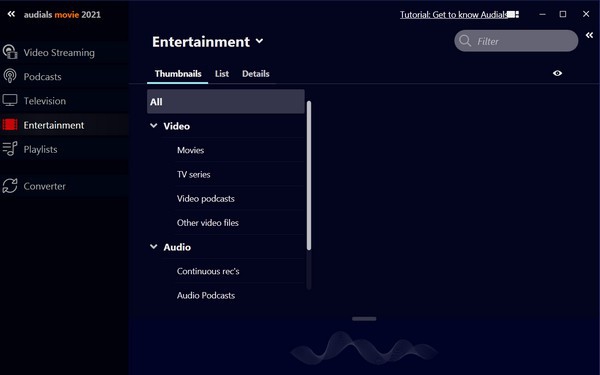Open Playlists section
The height and width of the screenshot is (375, 600).
point(41,149)
